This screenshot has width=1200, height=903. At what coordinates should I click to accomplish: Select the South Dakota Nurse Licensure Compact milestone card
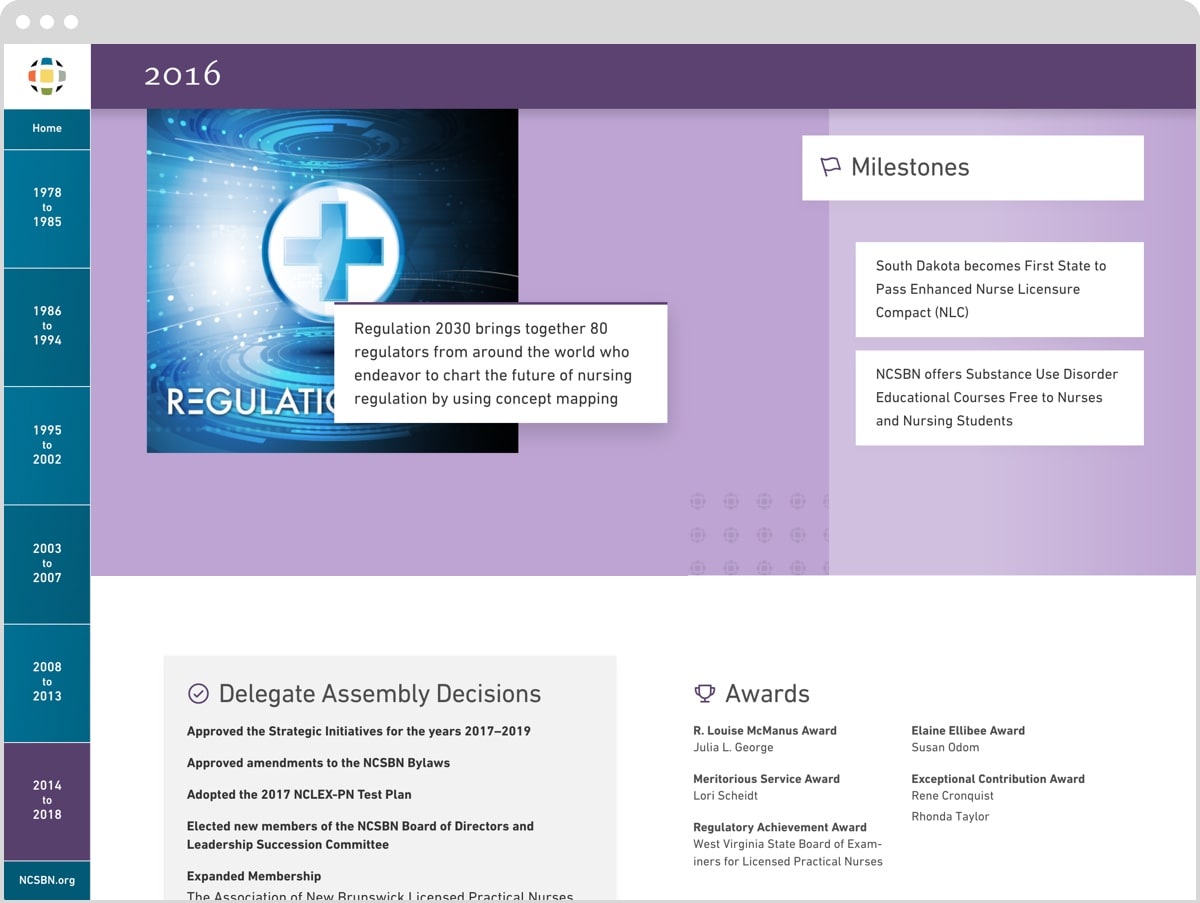click(999, 289)
